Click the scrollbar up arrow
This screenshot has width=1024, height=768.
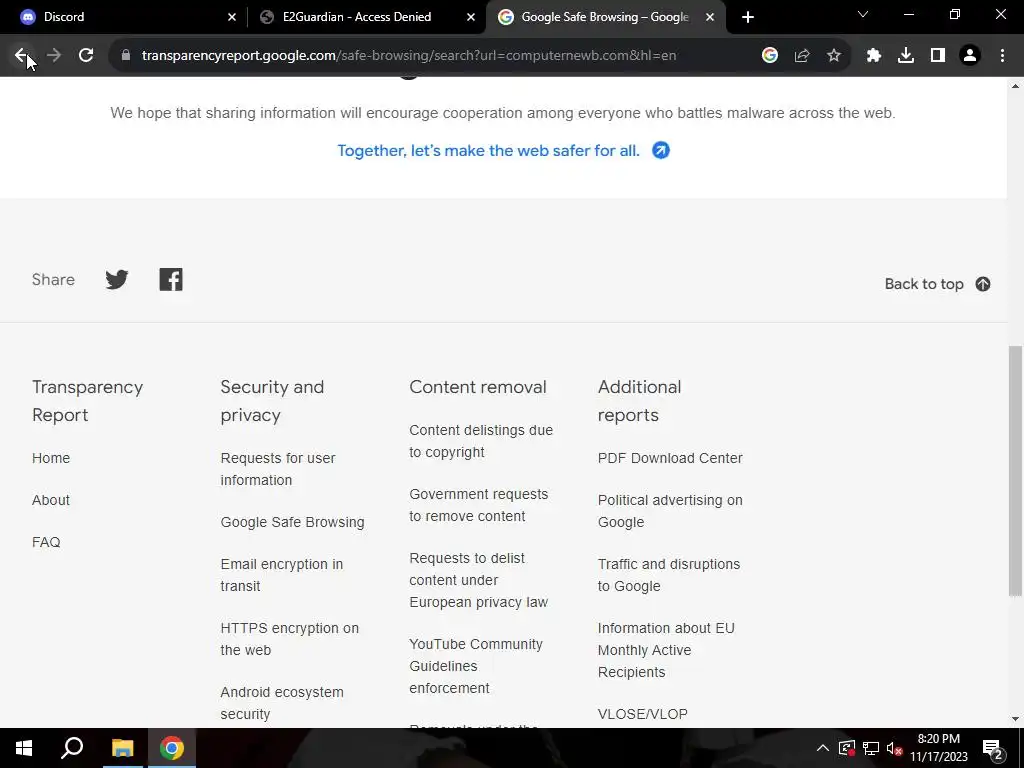1015,86
